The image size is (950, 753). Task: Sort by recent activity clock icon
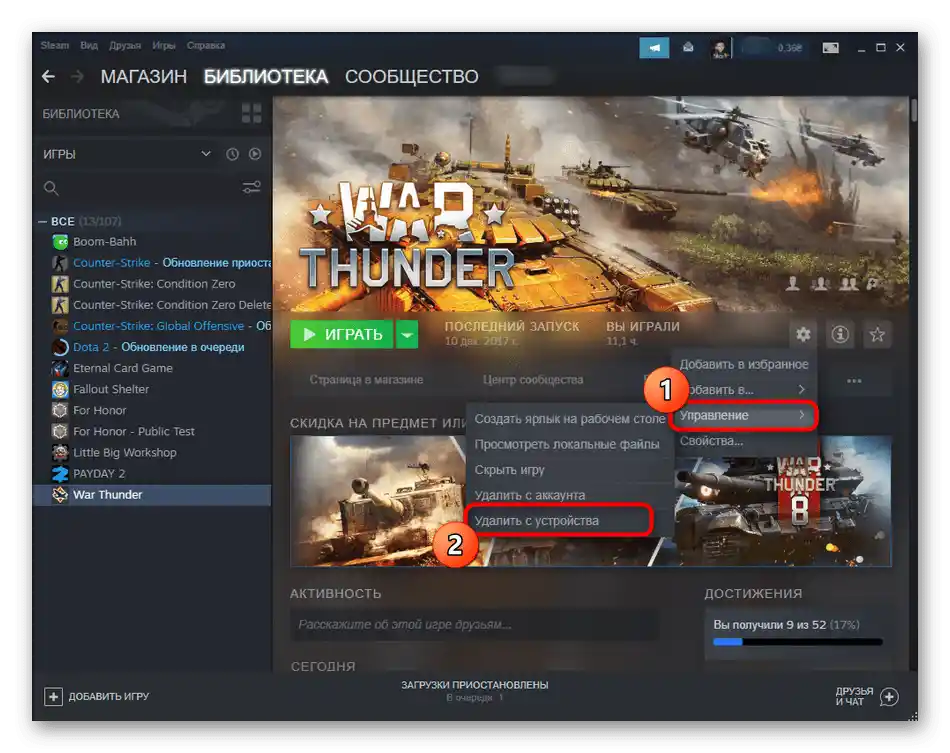[x=232, y=154]
